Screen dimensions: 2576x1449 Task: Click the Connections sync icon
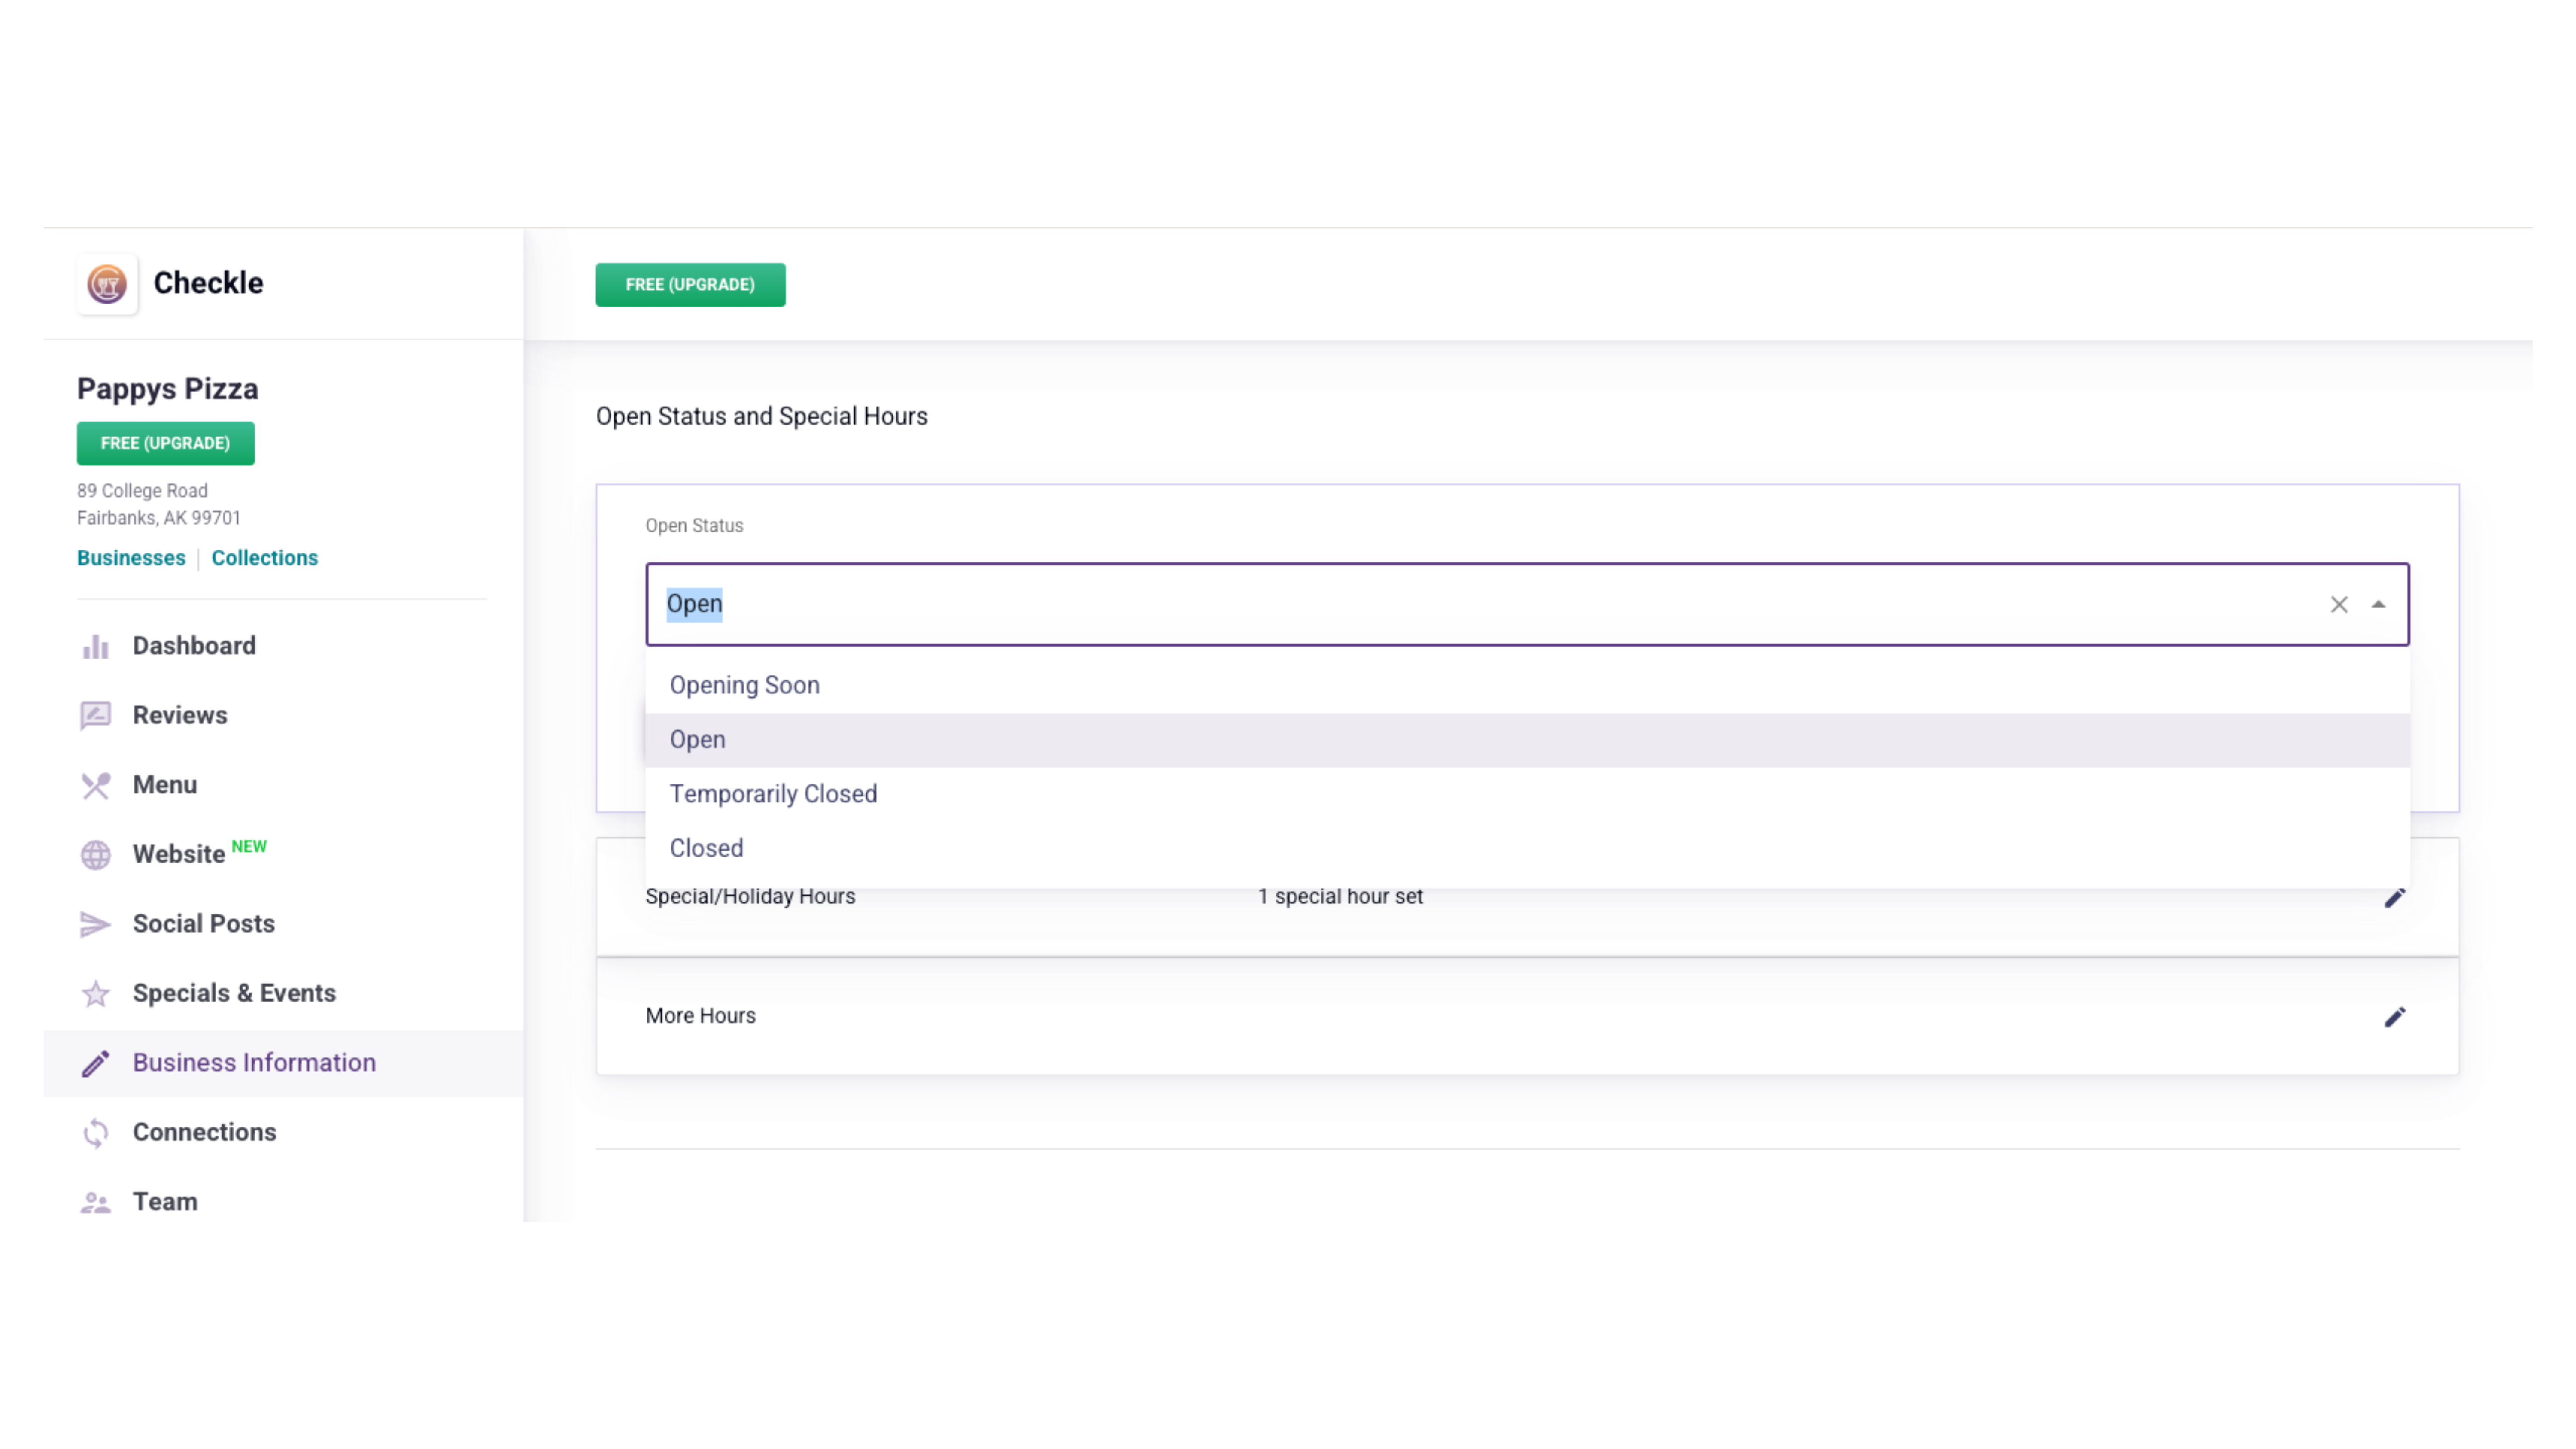pyautogui.click(x=96, y=1133)
